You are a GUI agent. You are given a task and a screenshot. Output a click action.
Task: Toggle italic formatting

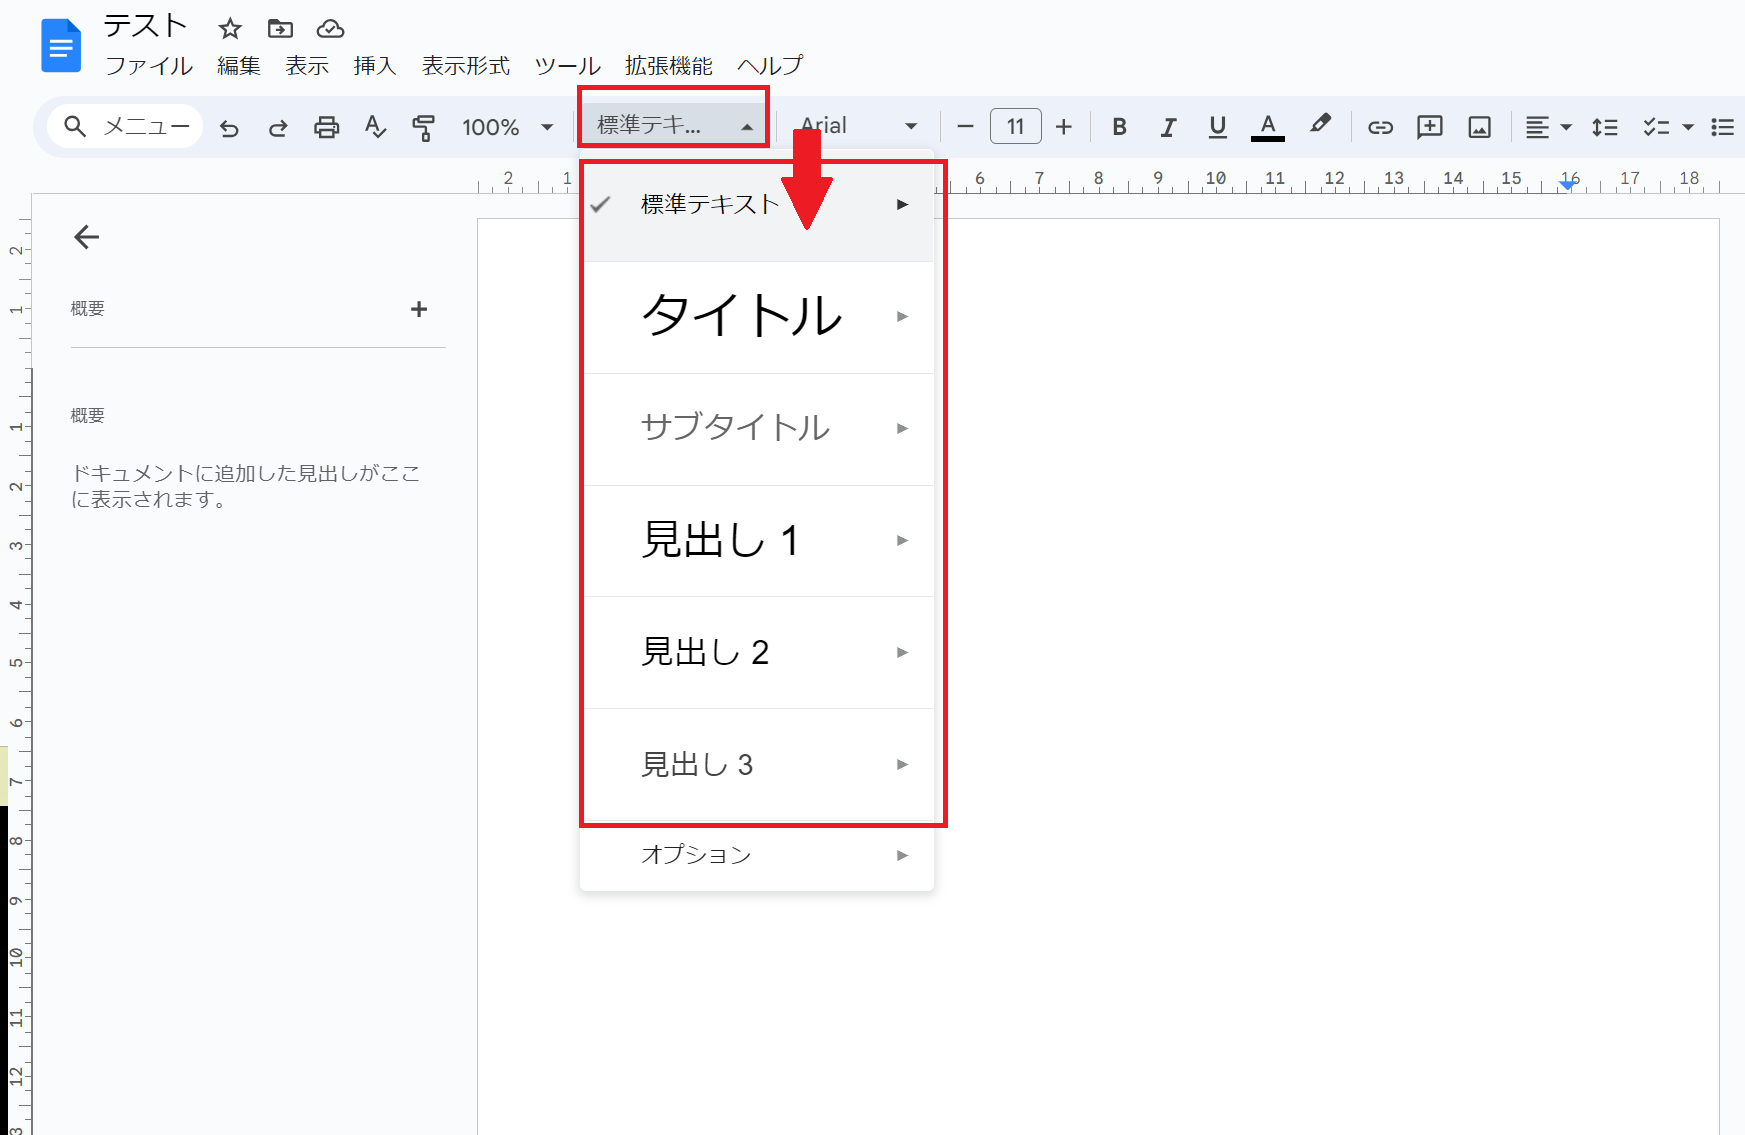pos(1167,127)
